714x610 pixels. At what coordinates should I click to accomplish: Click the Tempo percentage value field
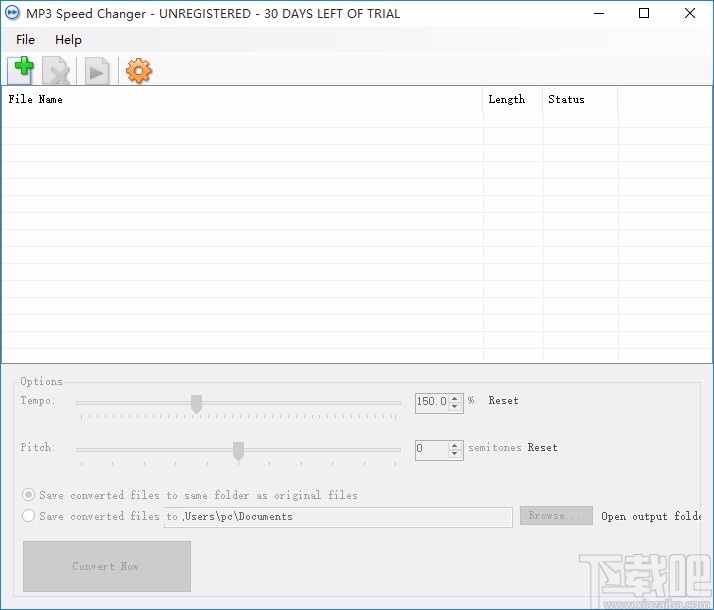[x=432, y=402]
